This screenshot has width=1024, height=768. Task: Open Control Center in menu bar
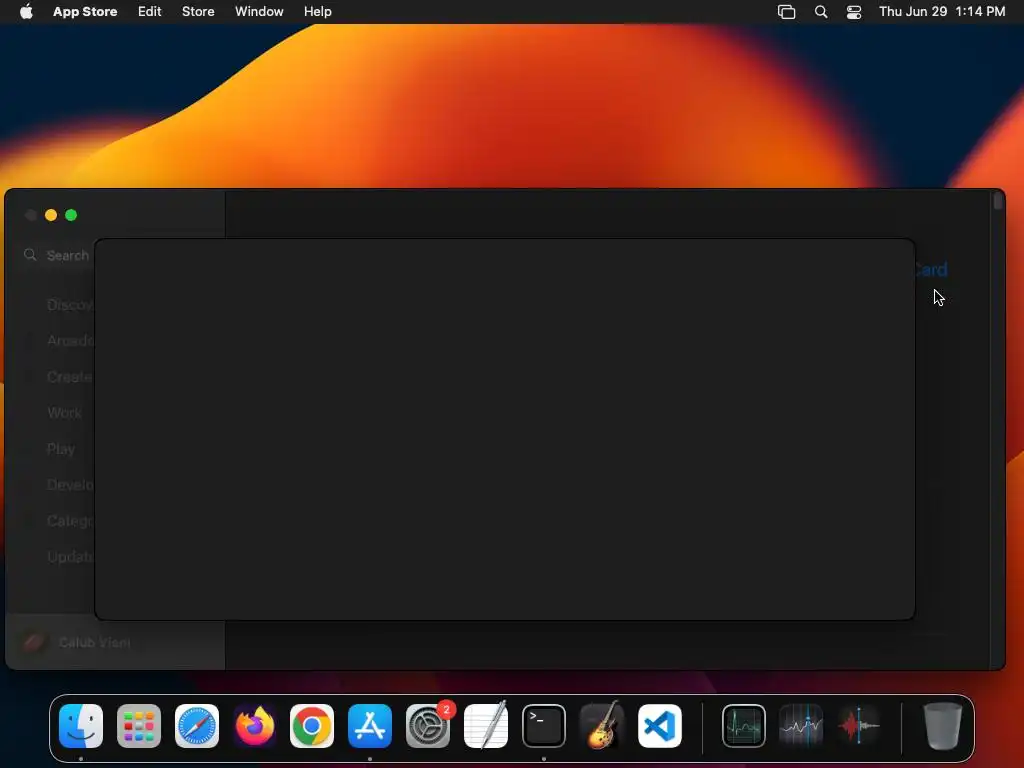pos(854,12)
